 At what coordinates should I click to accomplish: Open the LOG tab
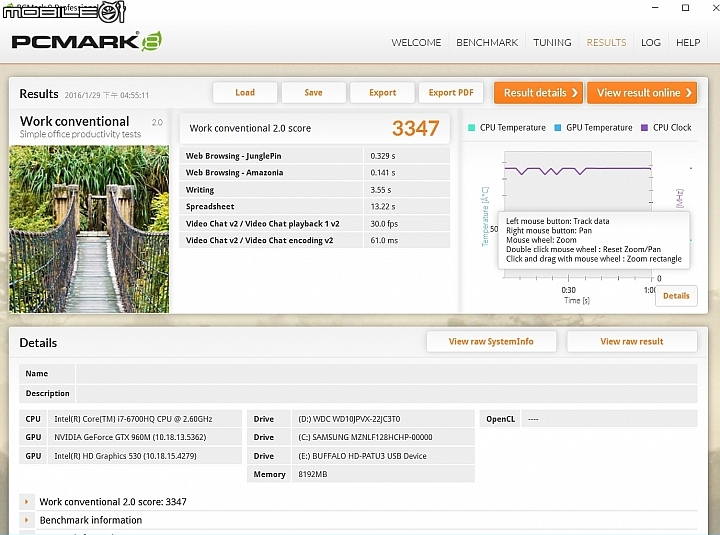click(651, 43)
